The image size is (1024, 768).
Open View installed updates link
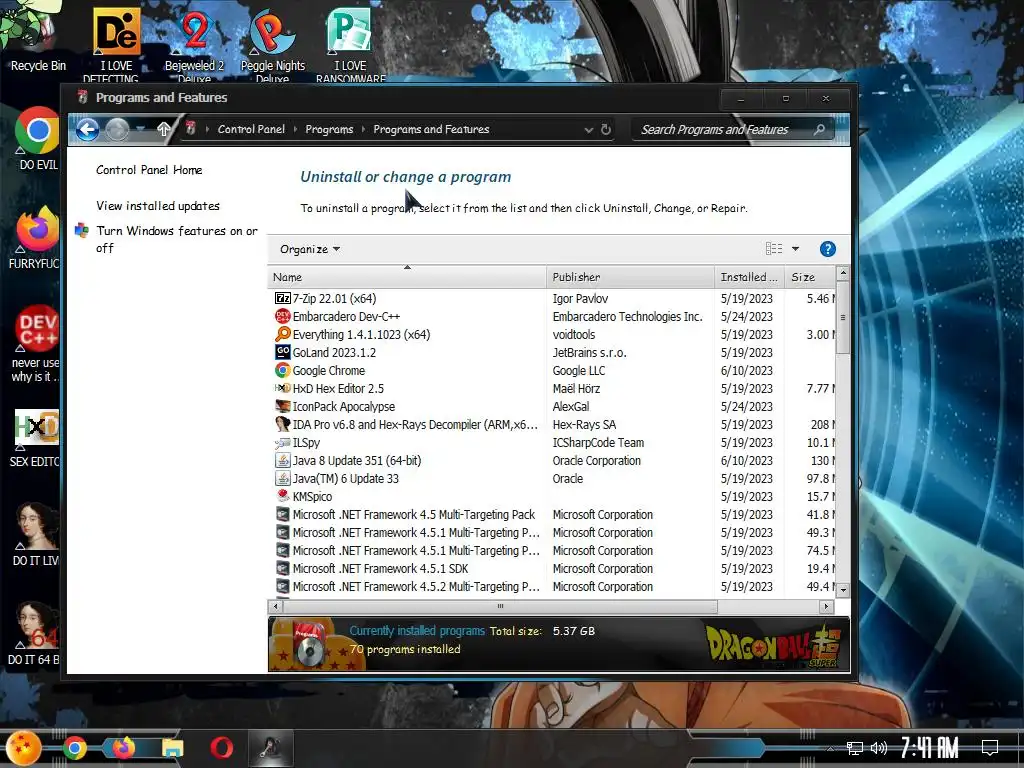pos(157,206)
